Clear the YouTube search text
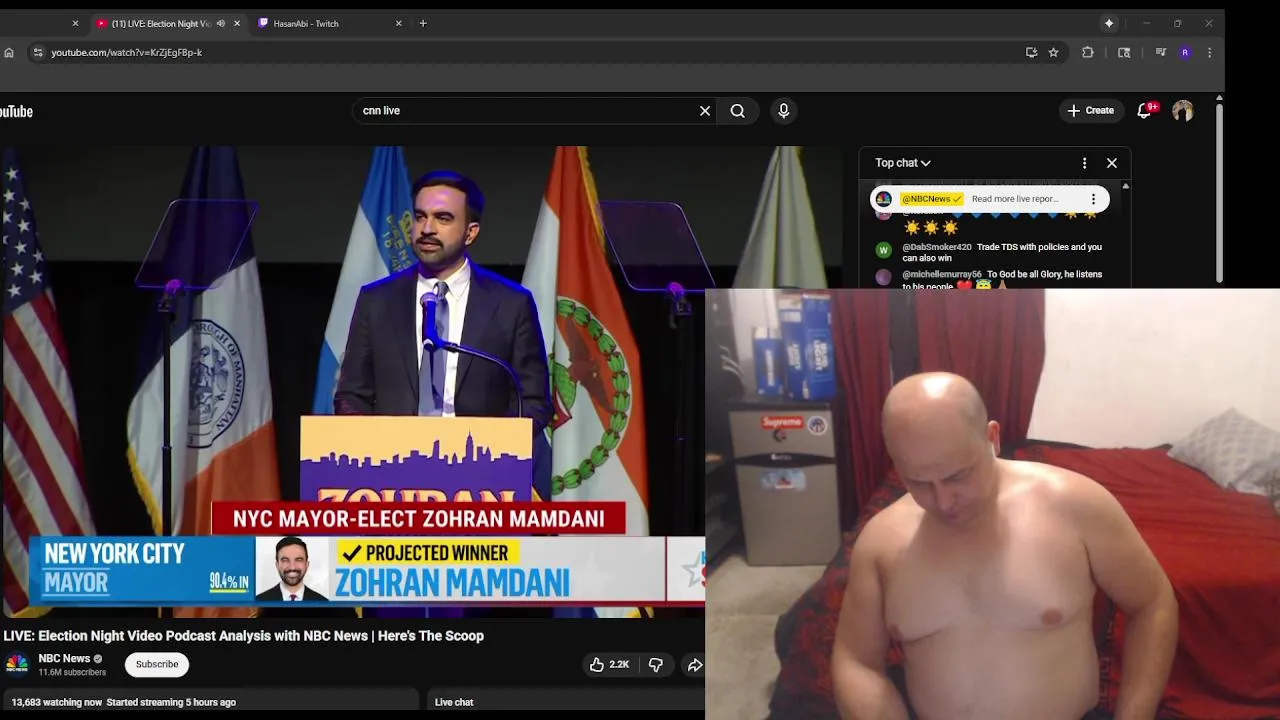1280x720 pixels. click(x=705, y=111)
